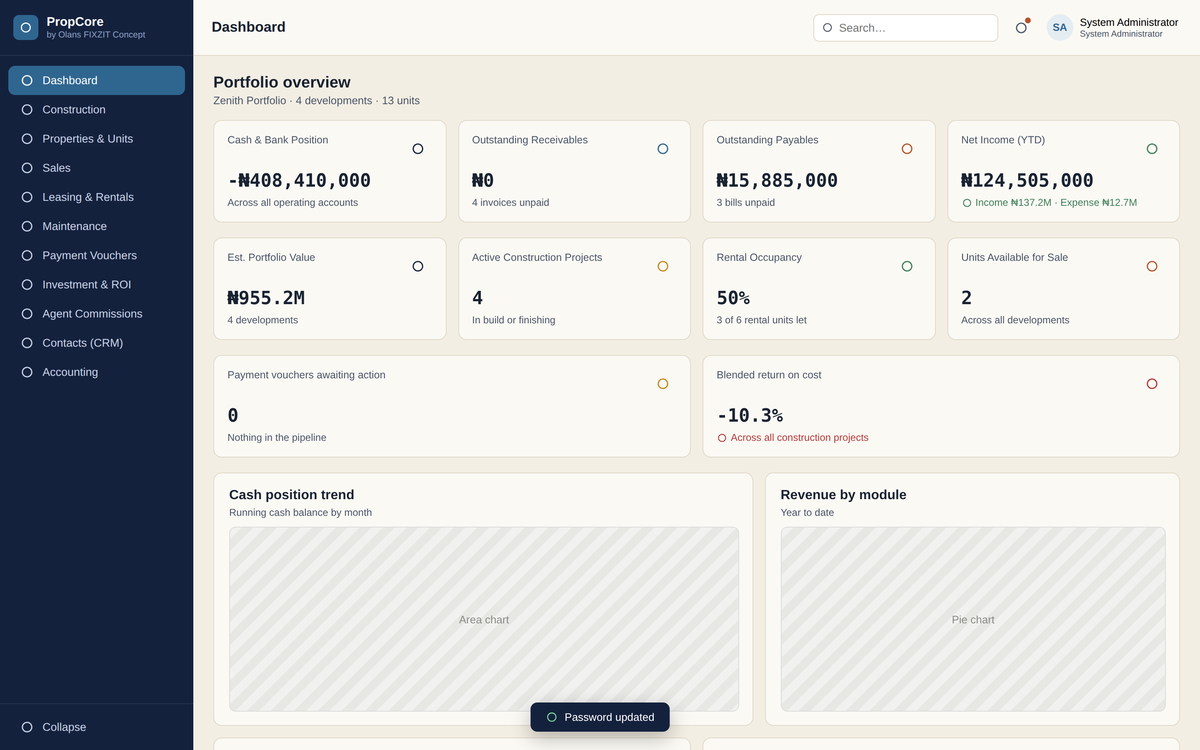Click 'Income ₦137.2M · Expense ₦12.7M' text

(x=1056, y=203)
